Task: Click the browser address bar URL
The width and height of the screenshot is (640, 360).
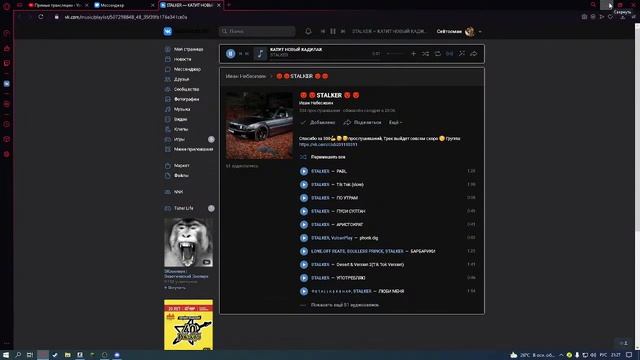Action: tap(126, 17)
